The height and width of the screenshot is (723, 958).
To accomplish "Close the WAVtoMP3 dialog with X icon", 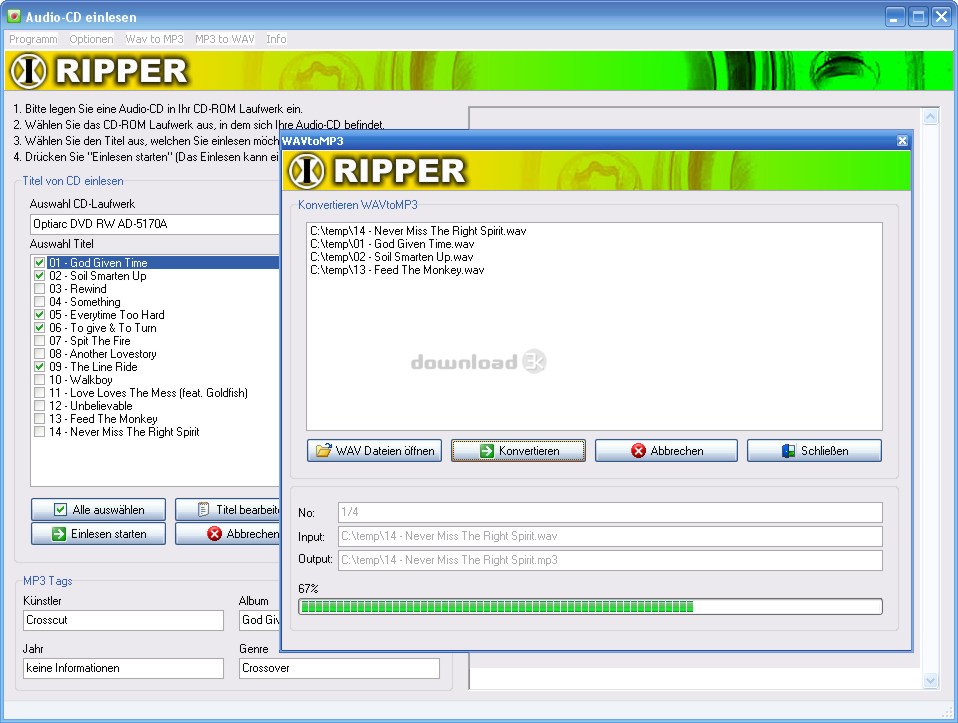I will coord(902,141).
